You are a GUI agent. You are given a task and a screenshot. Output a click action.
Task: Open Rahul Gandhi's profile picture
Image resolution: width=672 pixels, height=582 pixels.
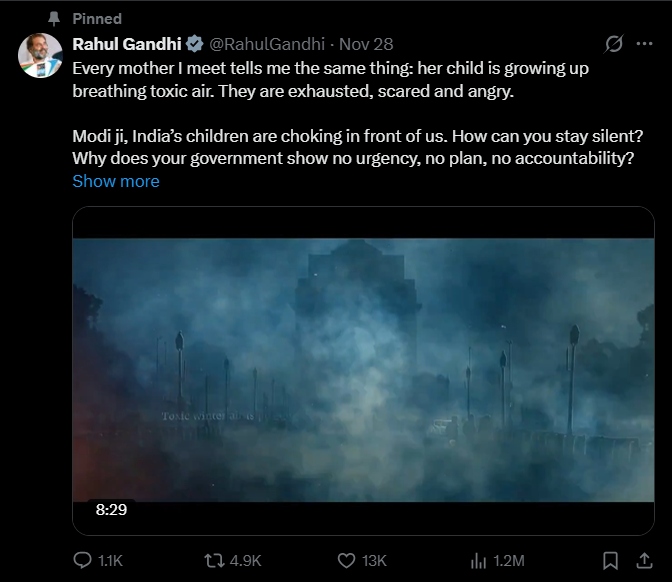(40, 55)
